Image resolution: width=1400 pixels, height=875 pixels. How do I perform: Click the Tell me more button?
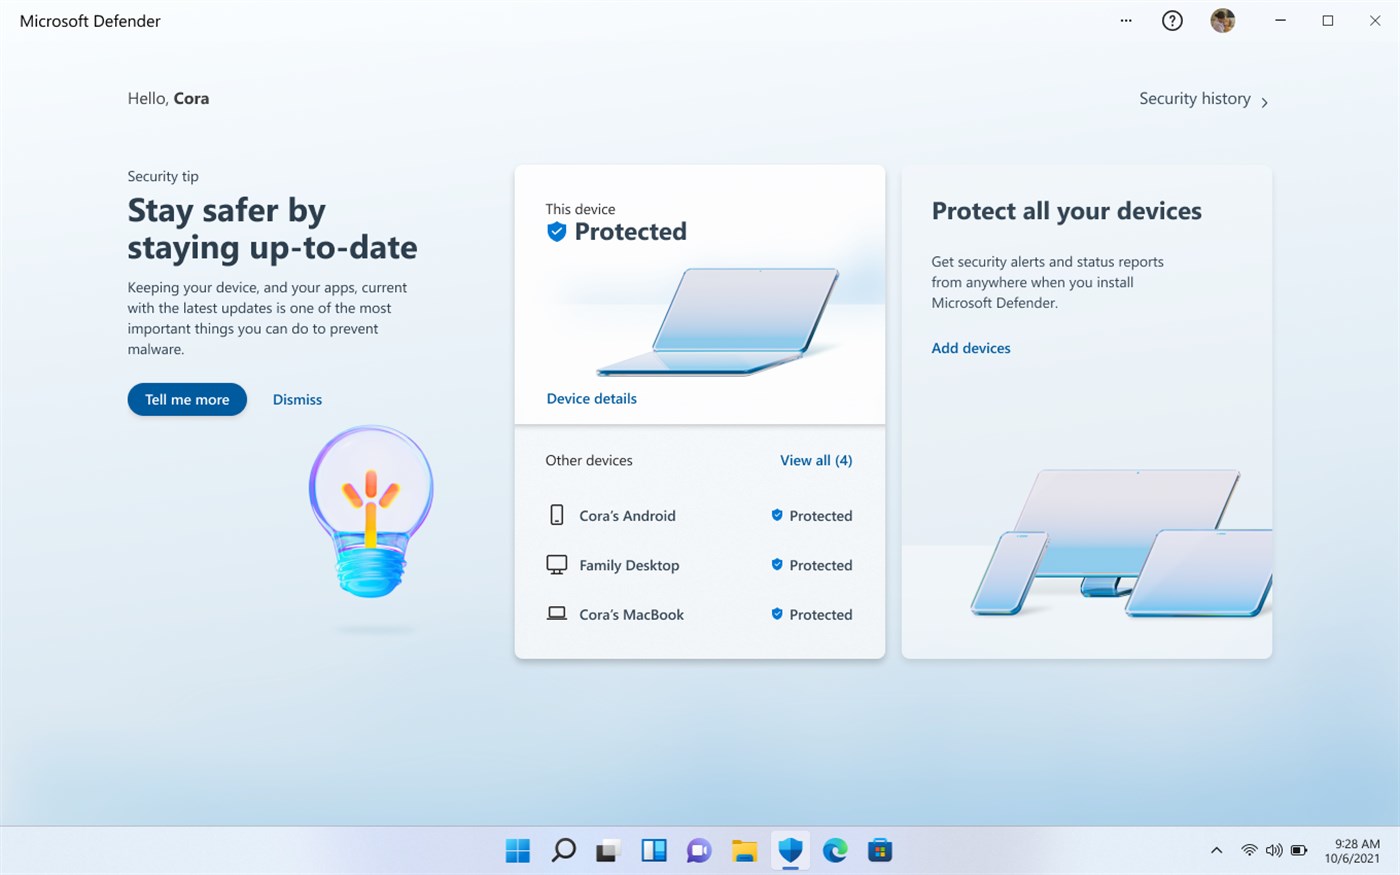(186, 399)
